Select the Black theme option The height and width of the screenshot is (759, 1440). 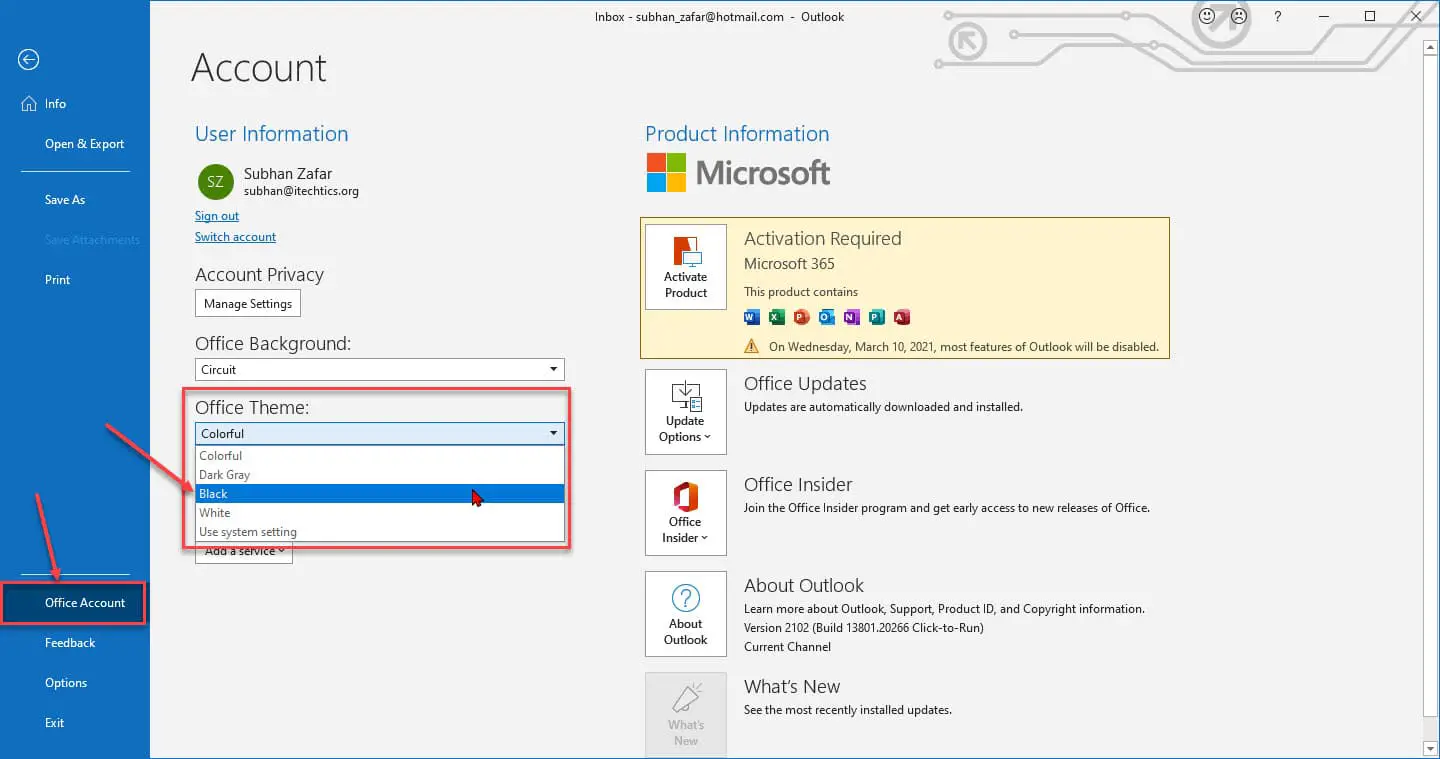point(380,494)
